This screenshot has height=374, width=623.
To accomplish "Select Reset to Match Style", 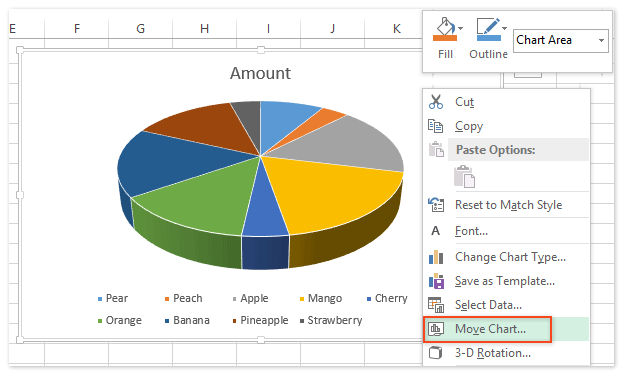I will click(x=509, y=205).
